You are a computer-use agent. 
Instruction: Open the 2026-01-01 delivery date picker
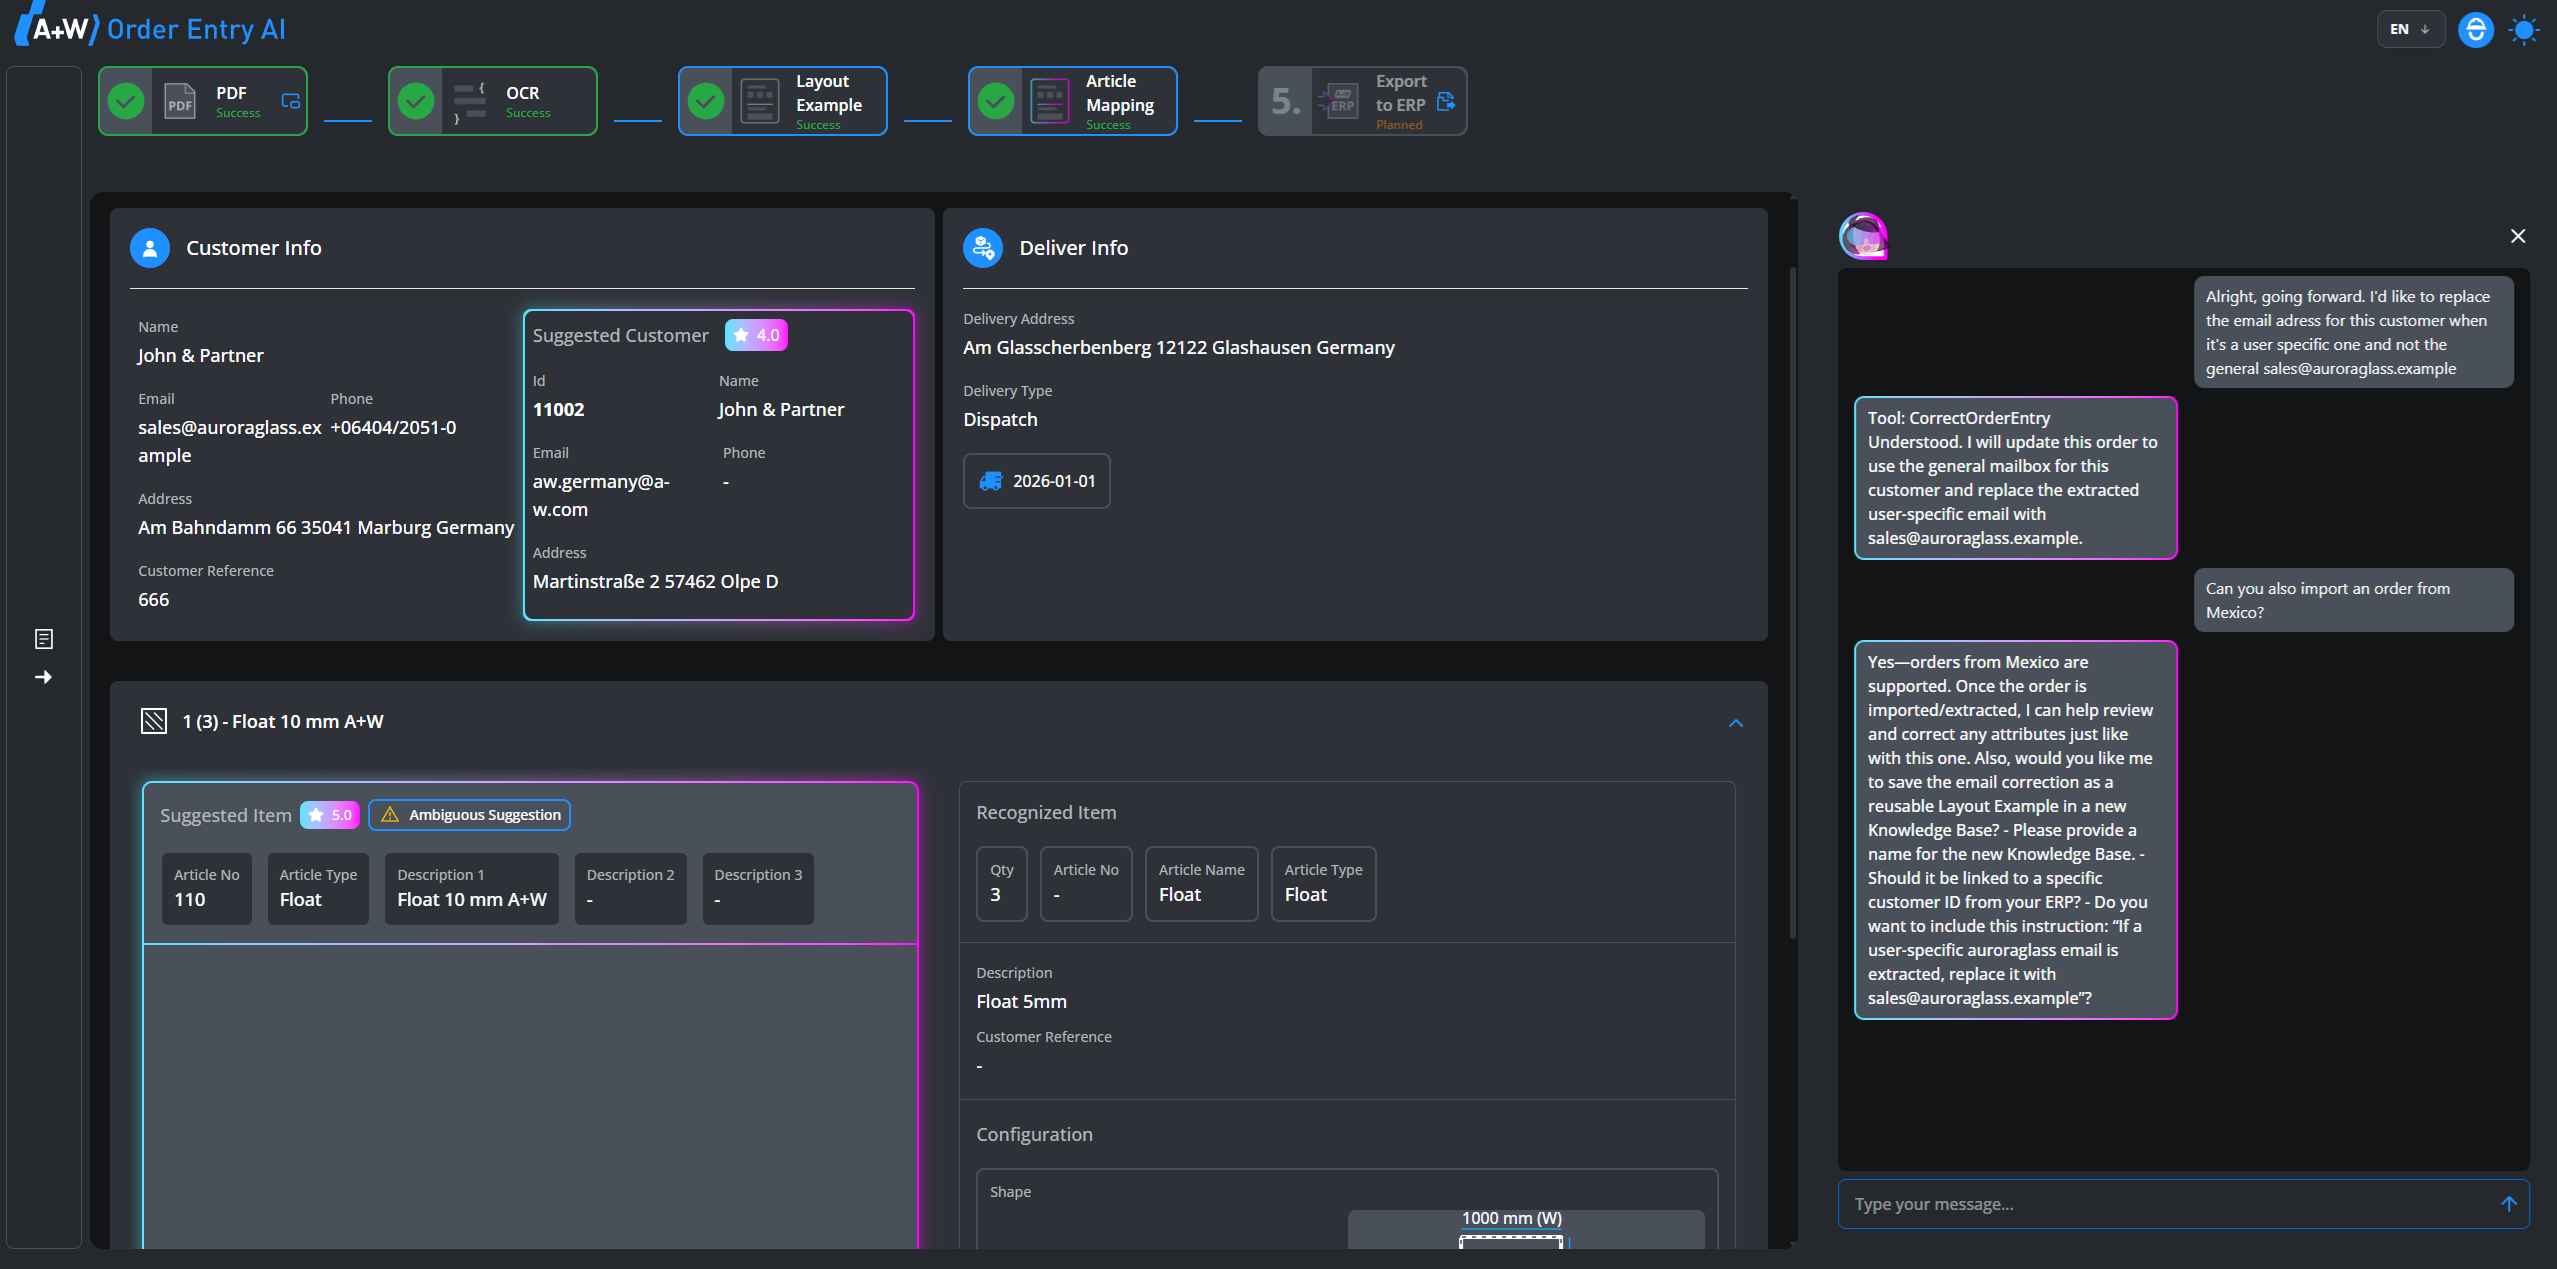tap(1037, 481)
